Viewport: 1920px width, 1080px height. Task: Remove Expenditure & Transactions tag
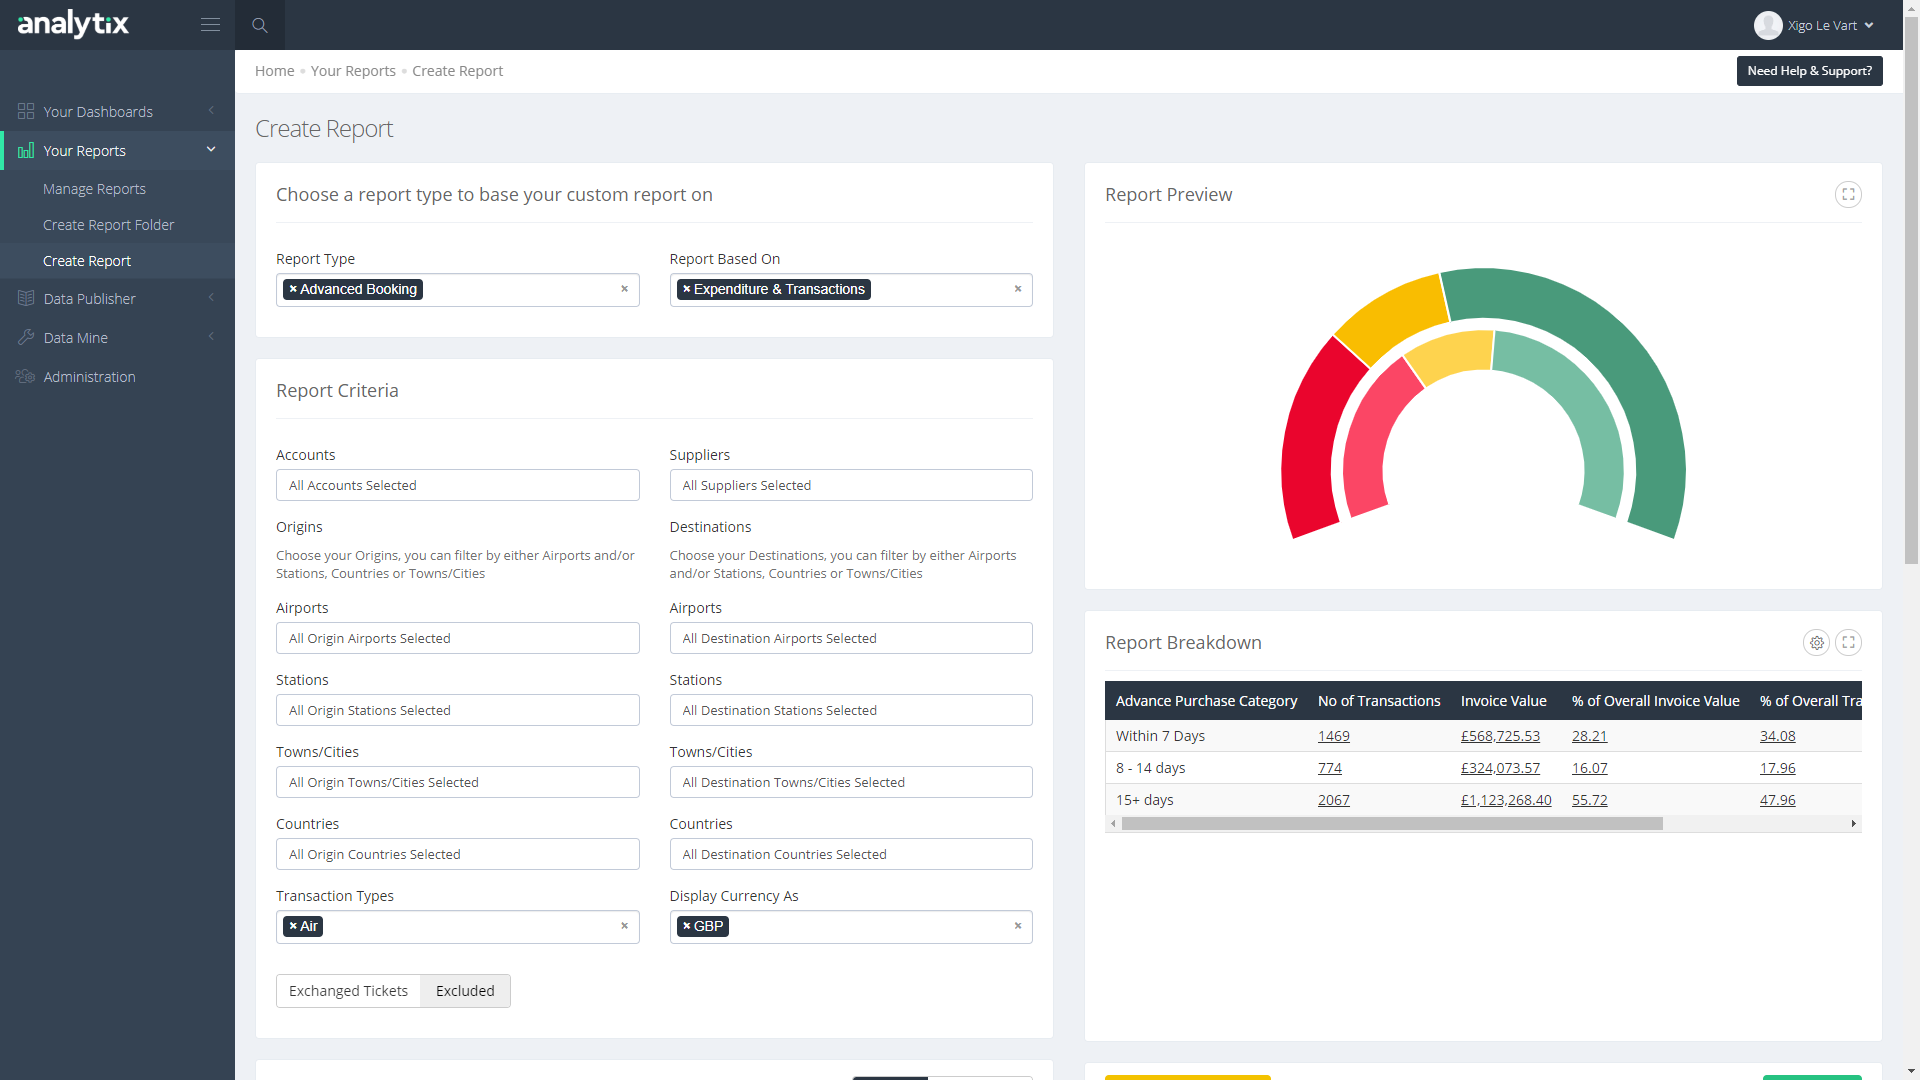[687, 289]
